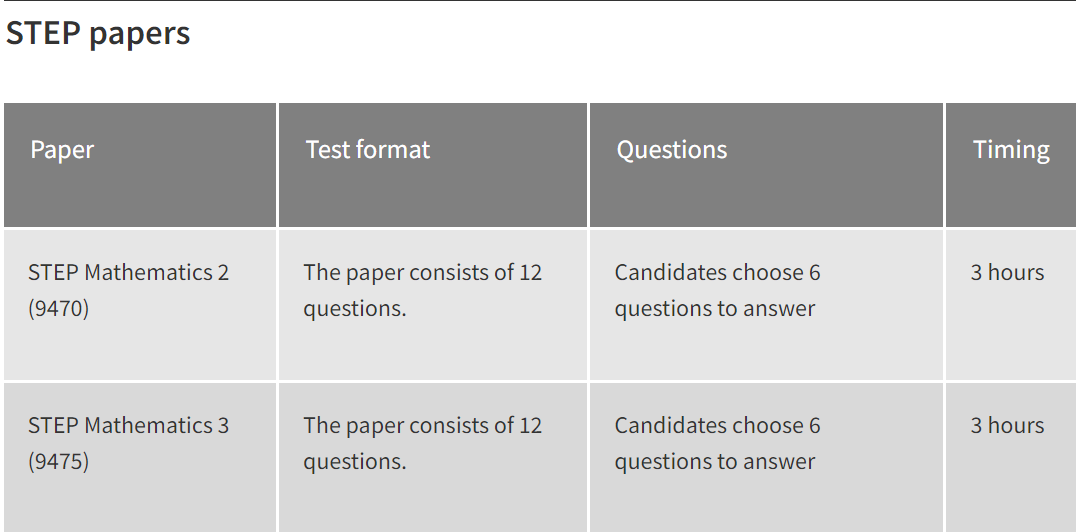The image size is (1080, 532).
Task: Select the STEP Mathematics 2 (9470) cell
Action: tap(140, 305)
